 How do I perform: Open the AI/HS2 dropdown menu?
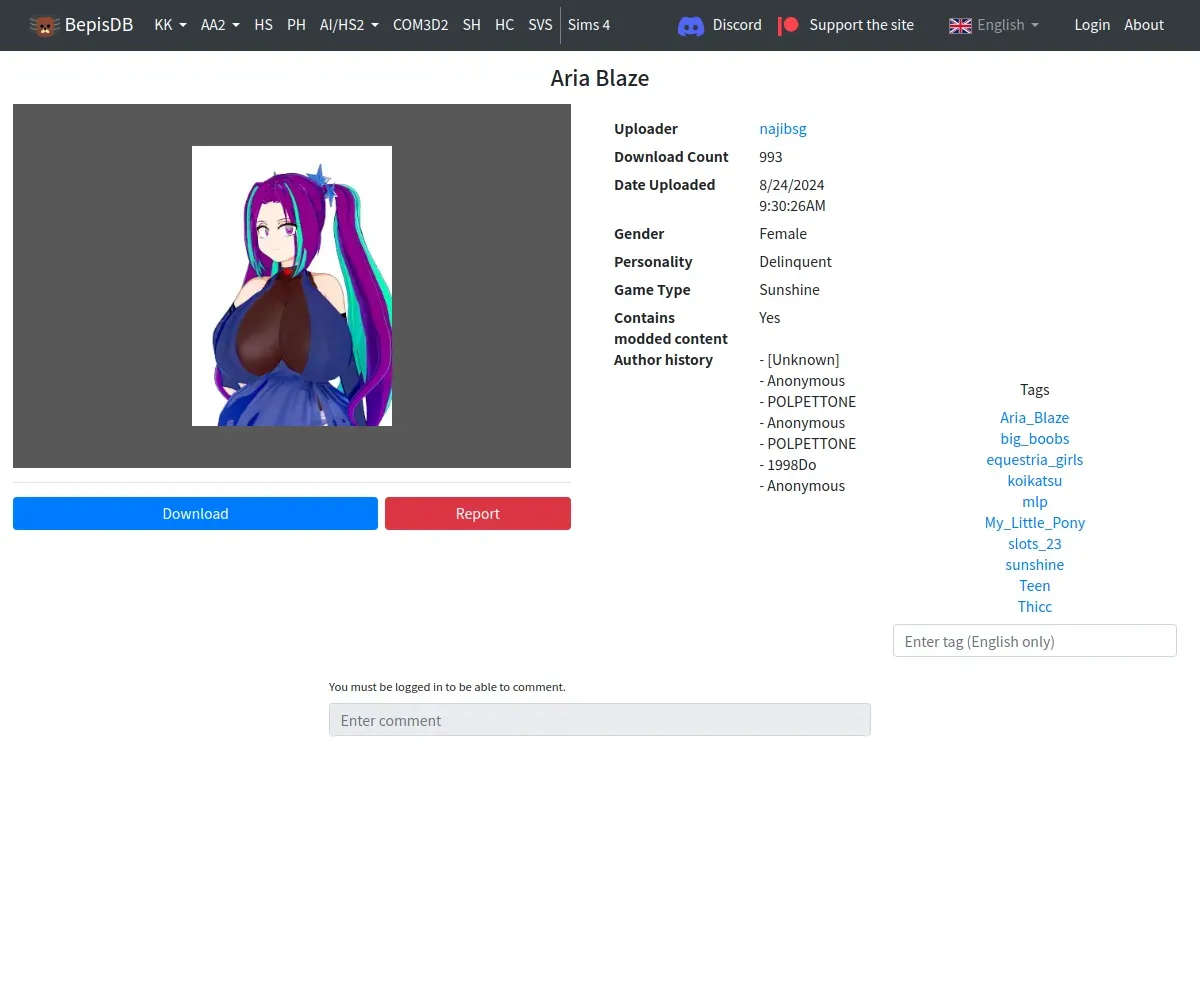click(x=349, y=25)
